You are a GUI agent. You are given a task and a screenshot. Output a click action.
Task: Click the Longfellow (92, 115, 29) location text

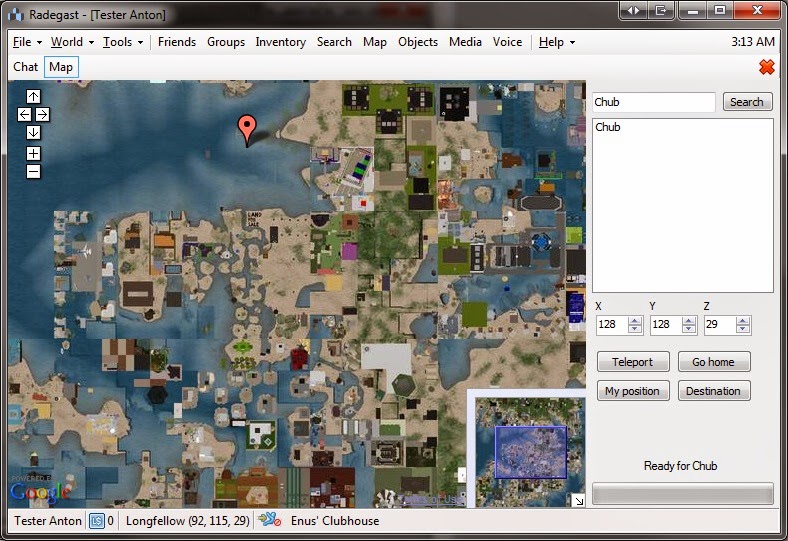(188, 521)
